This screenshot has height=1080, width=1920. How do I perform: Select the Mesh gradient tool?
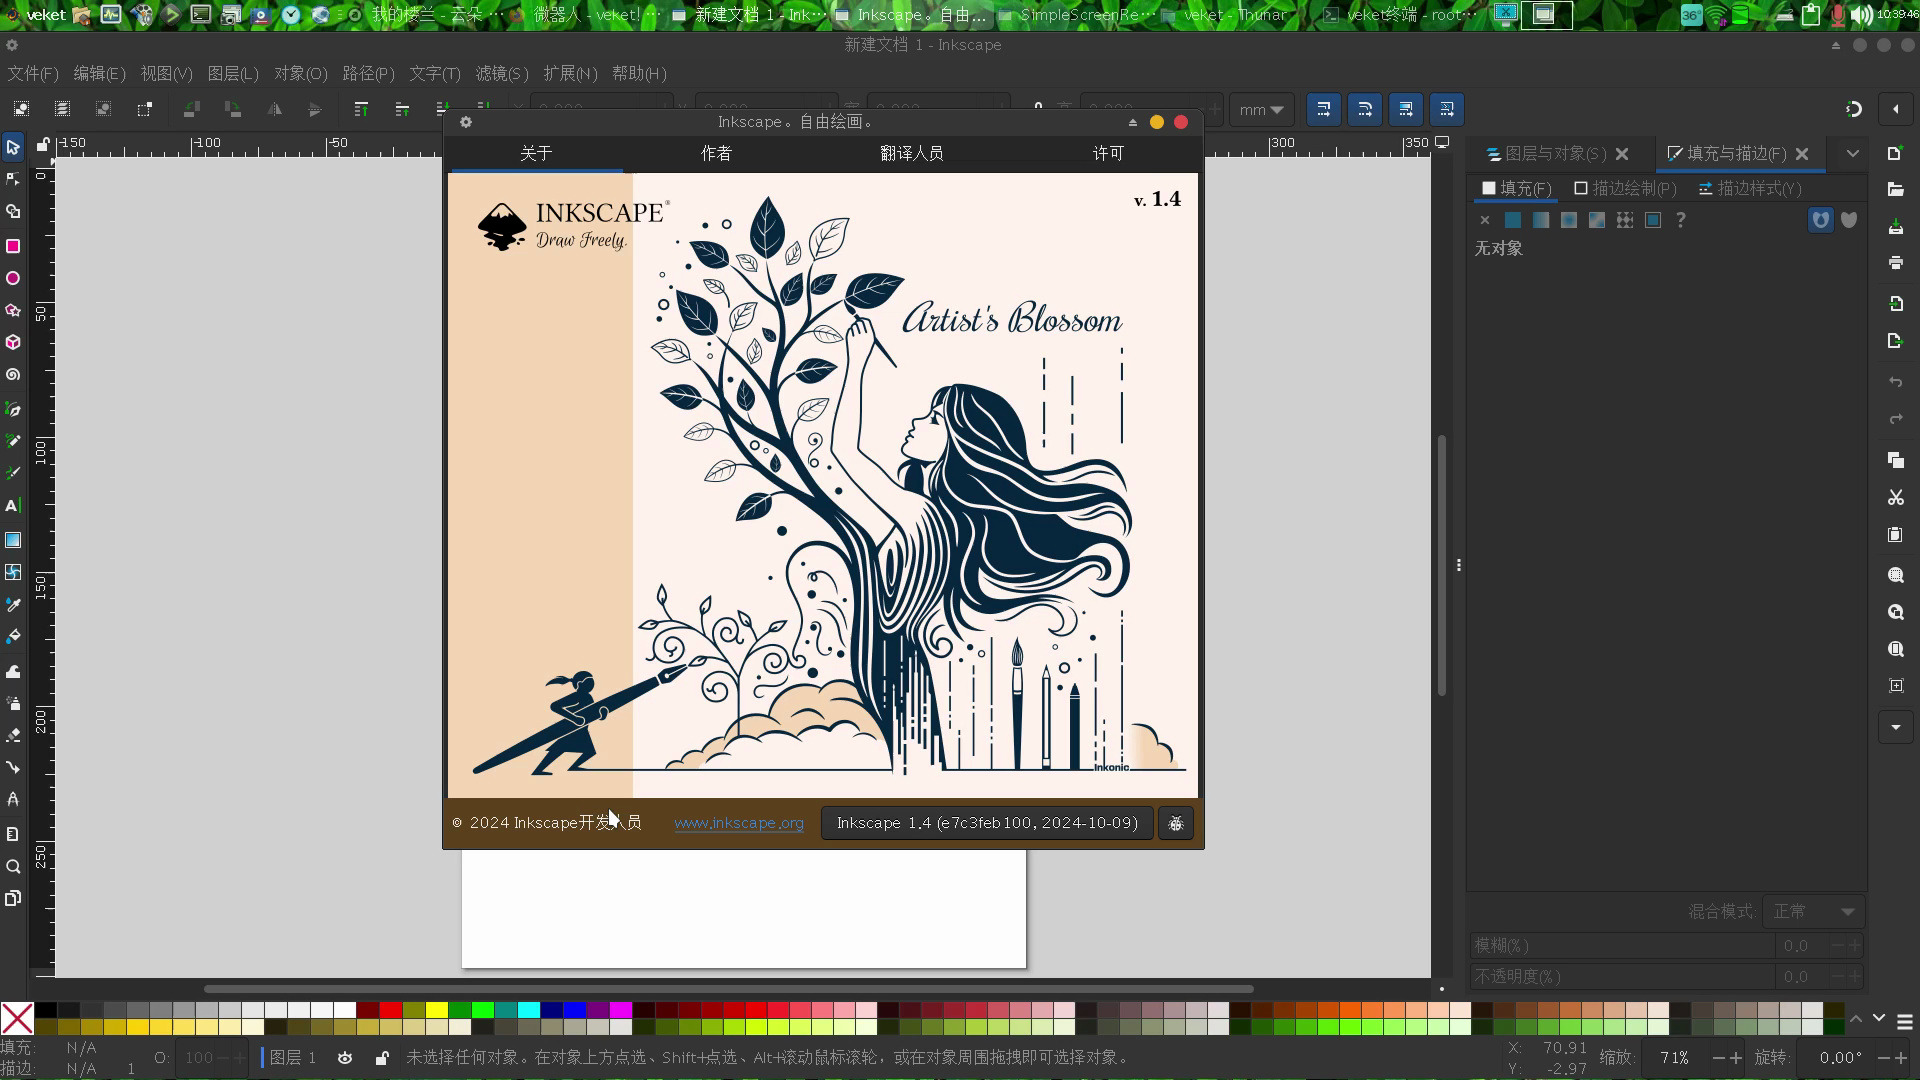point(13,572)
